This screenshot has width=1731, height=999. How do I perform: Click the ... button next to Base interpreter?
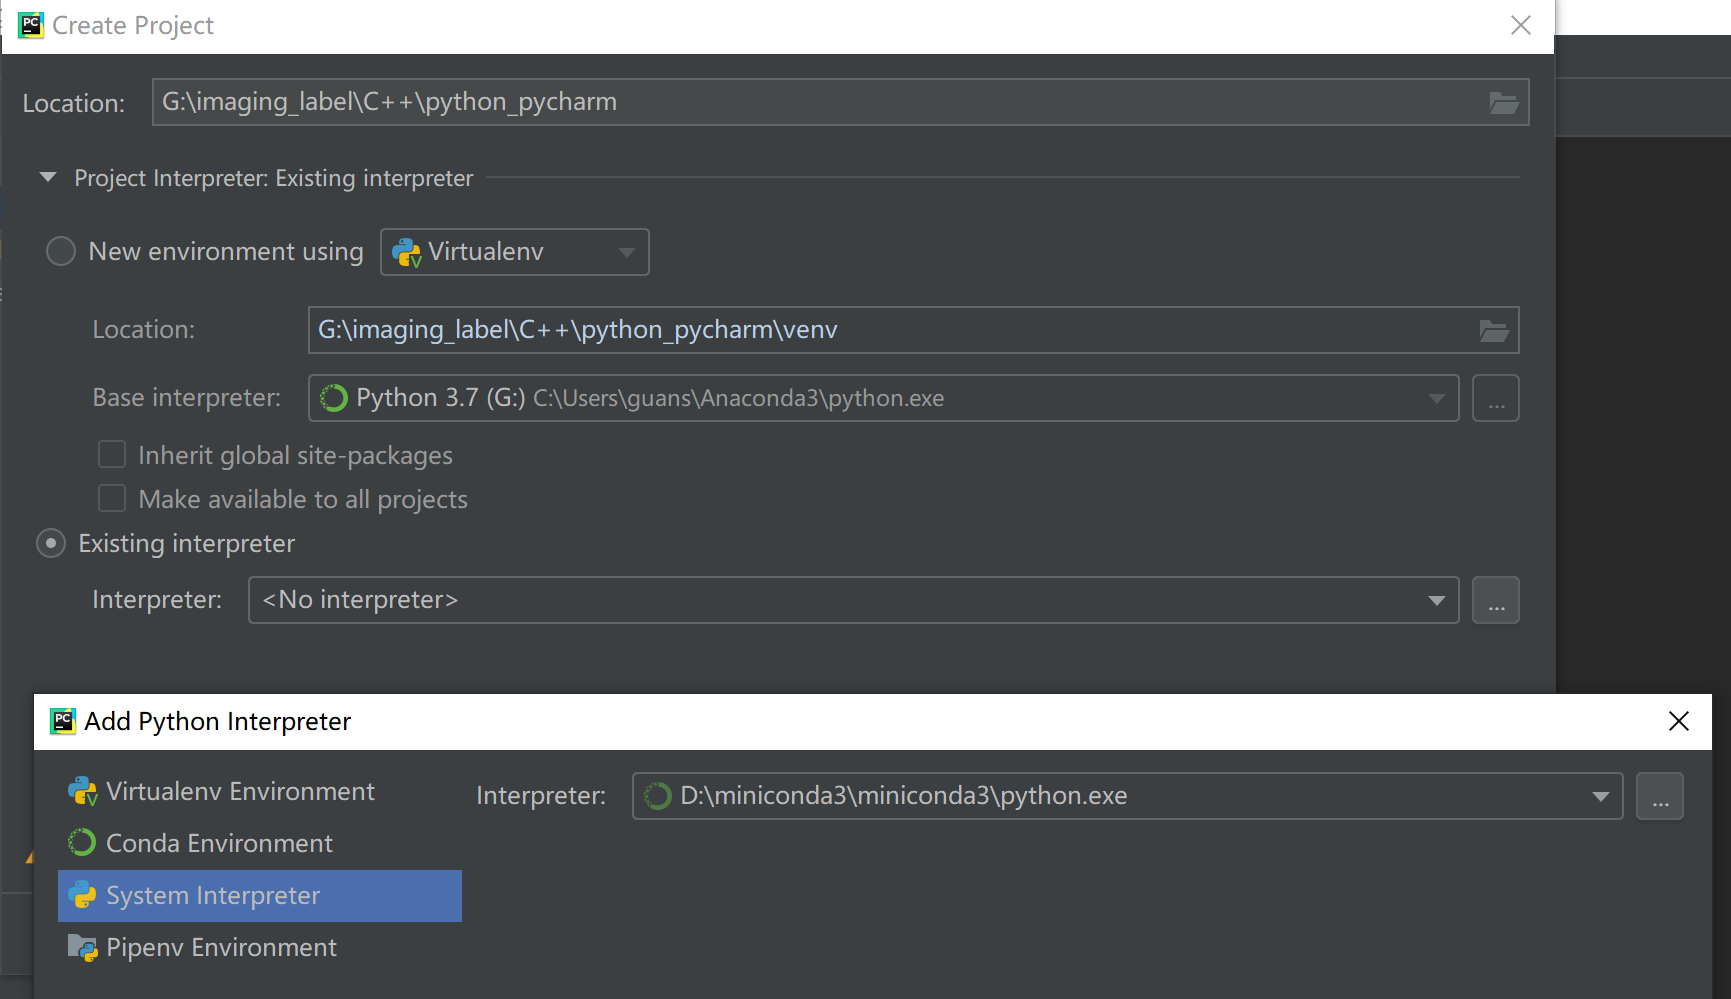coord(1496,398)
